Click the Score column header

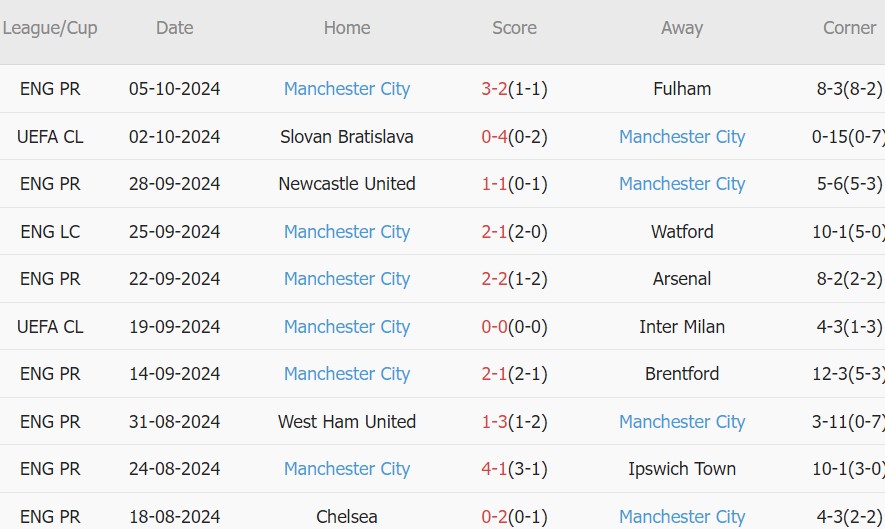(514, 28)
